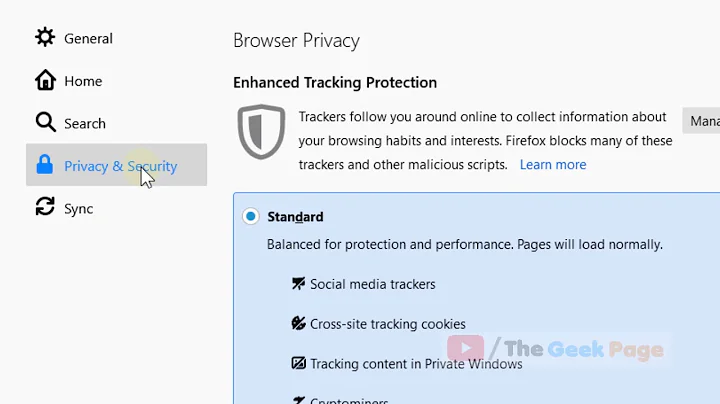Select the Standard protection radio button
Screen dimensions: 720x404
click(x=250, y=217)
